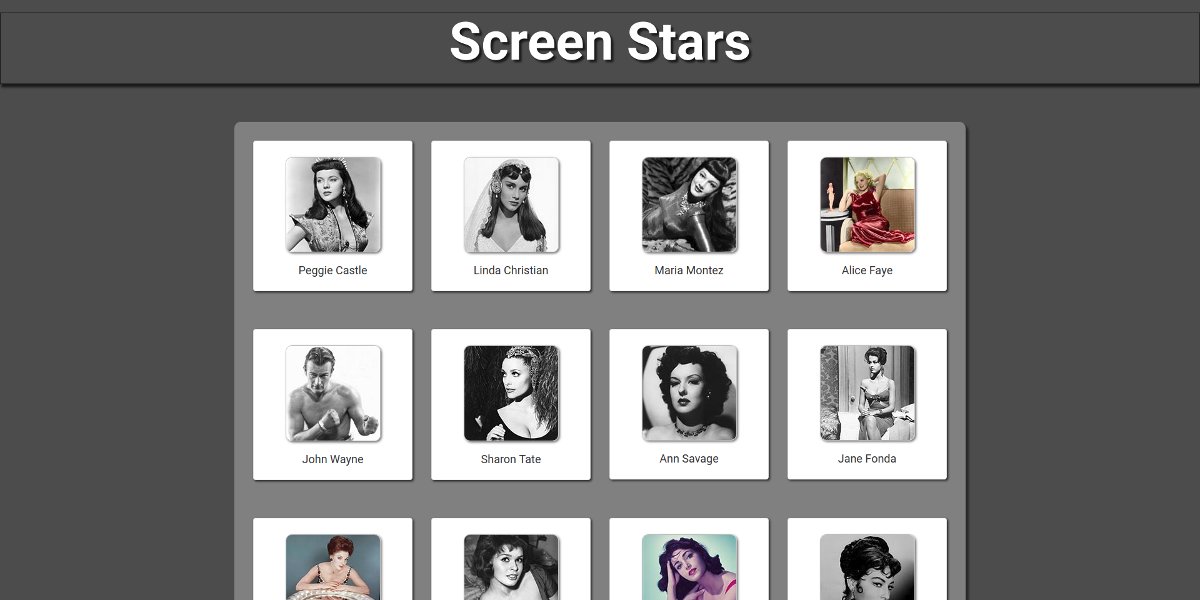
Task: Open the Maria Montez photo thumbnail
Action: click(x=689, y=205)
